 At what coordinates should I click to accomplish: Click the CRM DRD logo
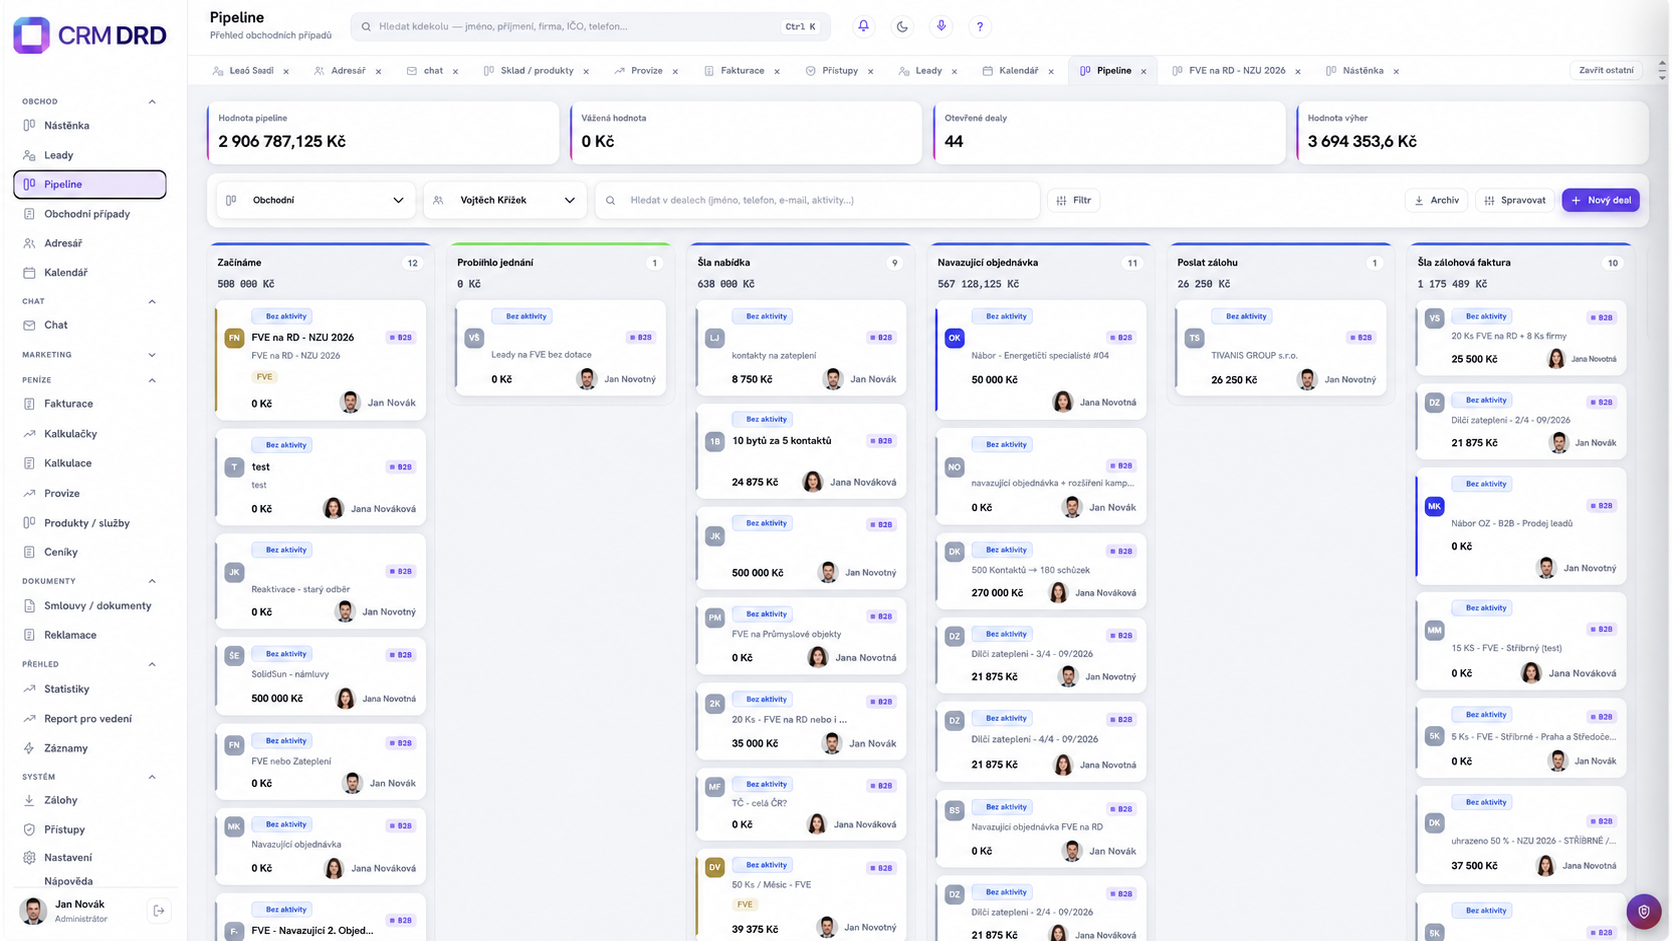(90, 35)
